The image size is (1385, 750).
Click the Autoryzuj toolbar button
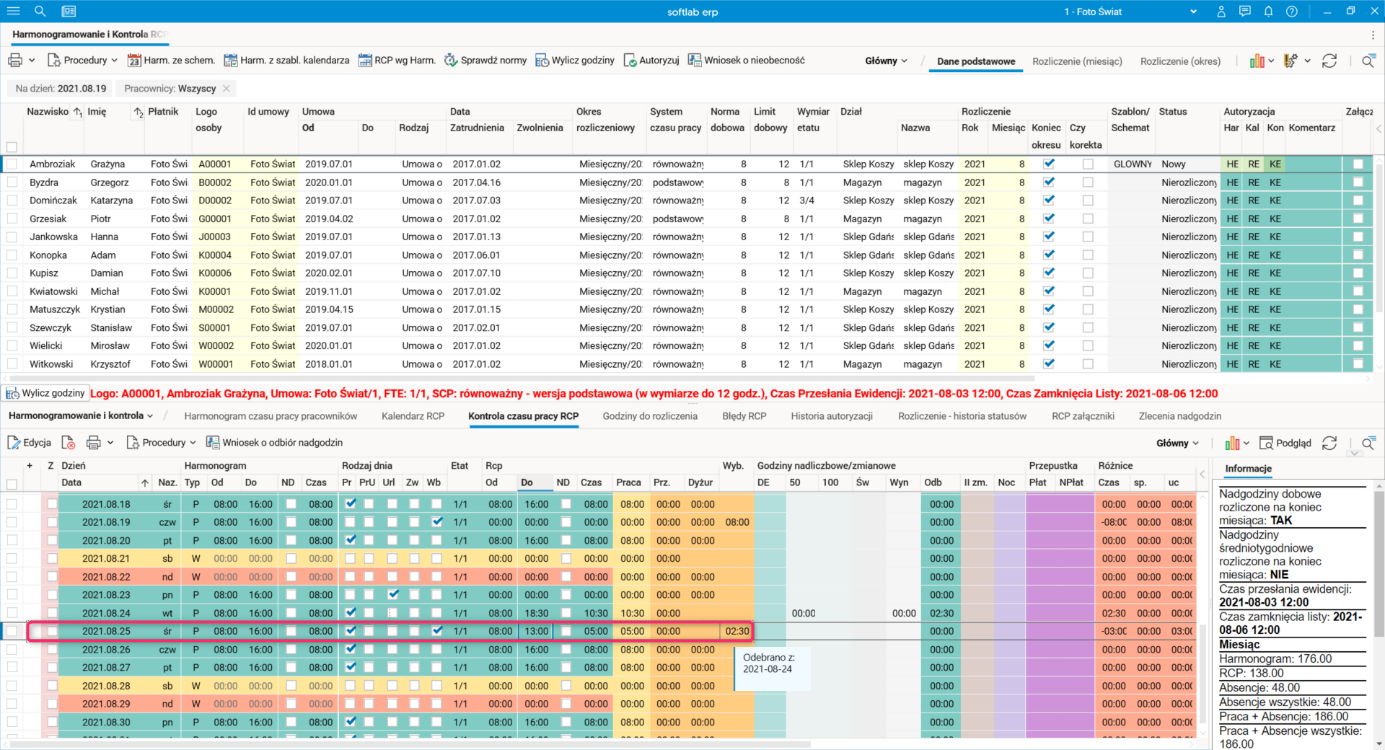tap(651, 60)
